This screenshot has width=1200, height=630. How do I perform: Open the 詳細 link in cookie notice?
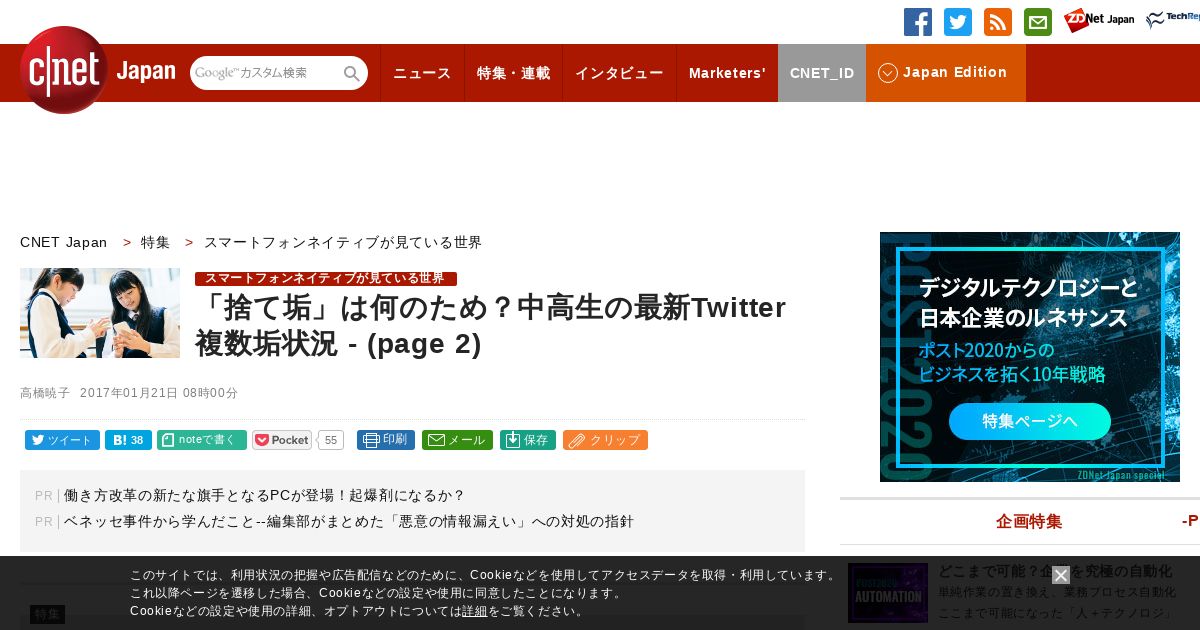pos(475,611)
